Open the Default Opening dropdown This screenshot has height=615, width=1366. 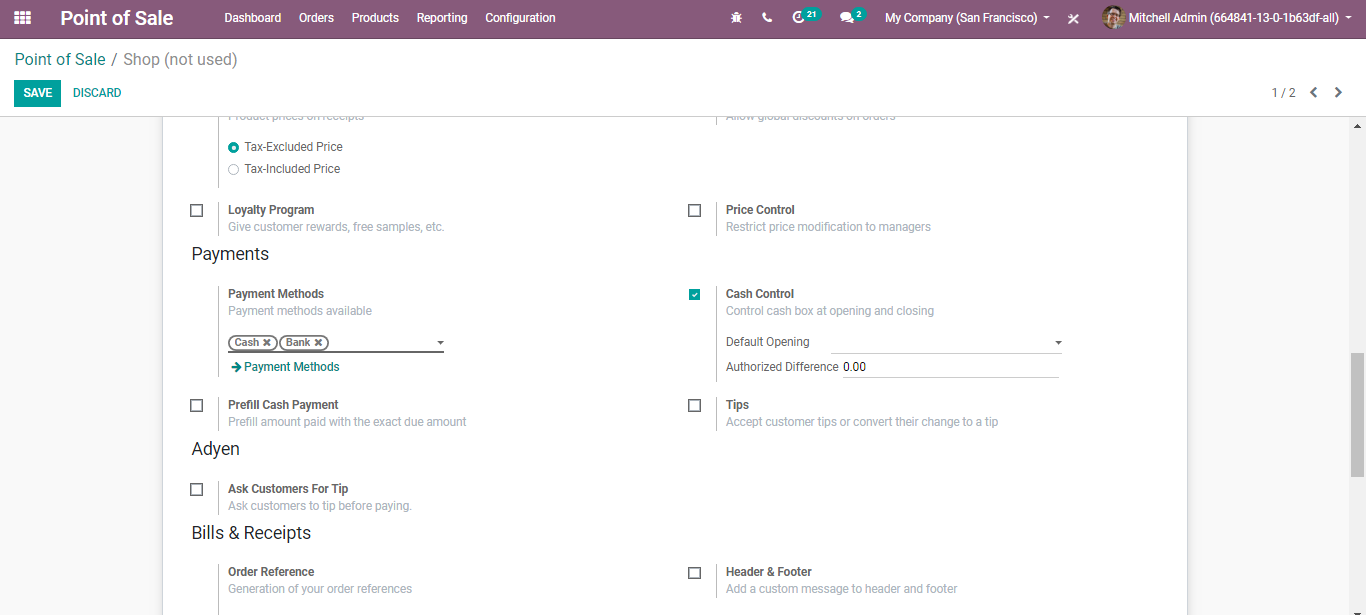point(1058,343)
